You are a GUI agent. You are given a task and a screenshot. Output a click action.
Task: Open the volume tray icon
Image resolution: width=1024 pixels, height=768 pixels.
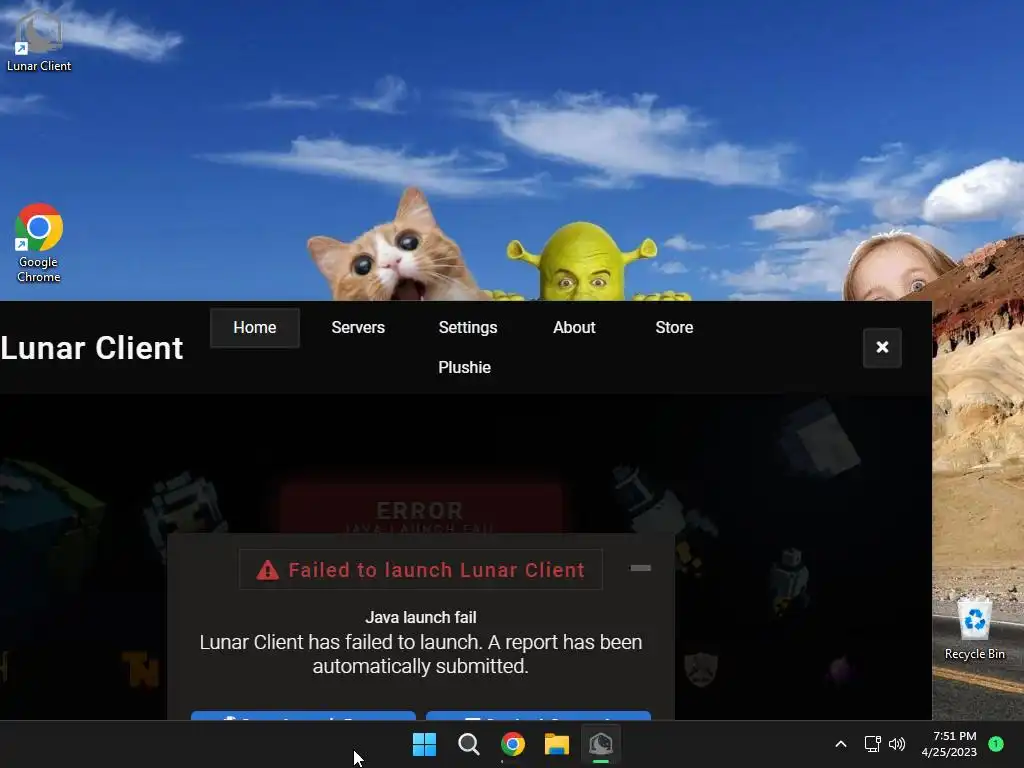897,744
